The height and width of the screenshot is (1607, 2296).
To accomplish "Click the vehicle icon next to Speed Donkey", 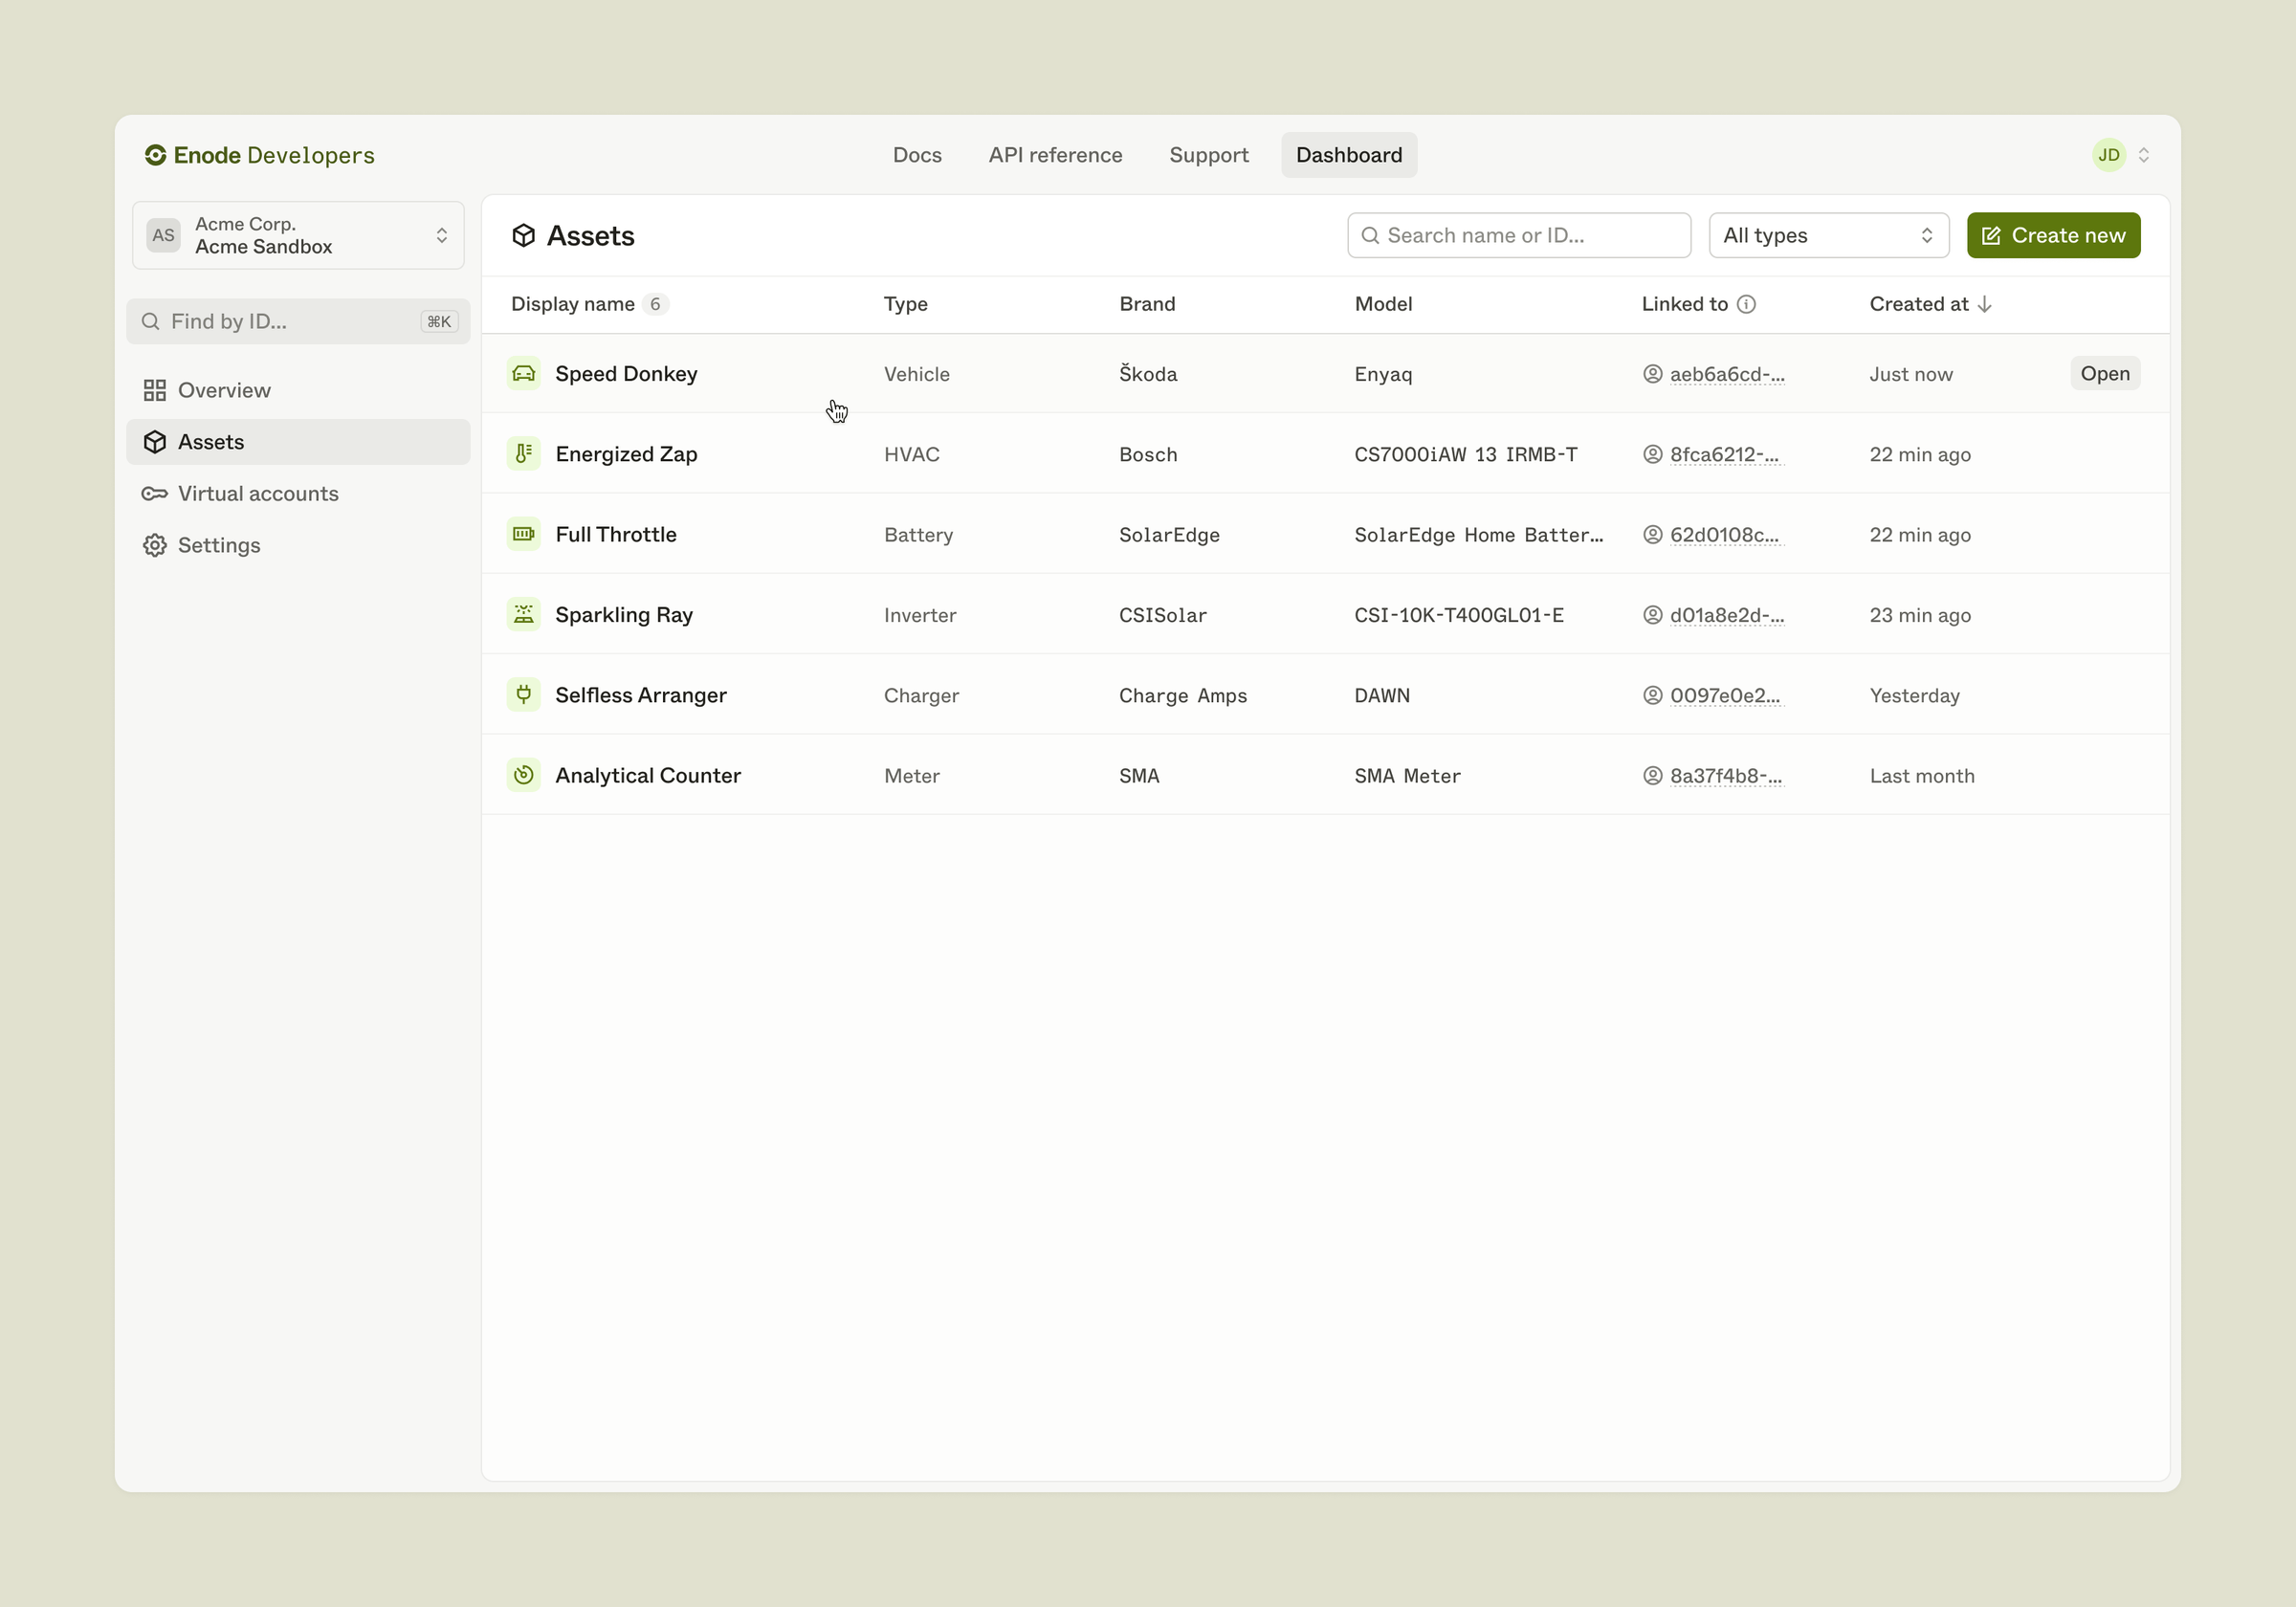I will [523, 373].
